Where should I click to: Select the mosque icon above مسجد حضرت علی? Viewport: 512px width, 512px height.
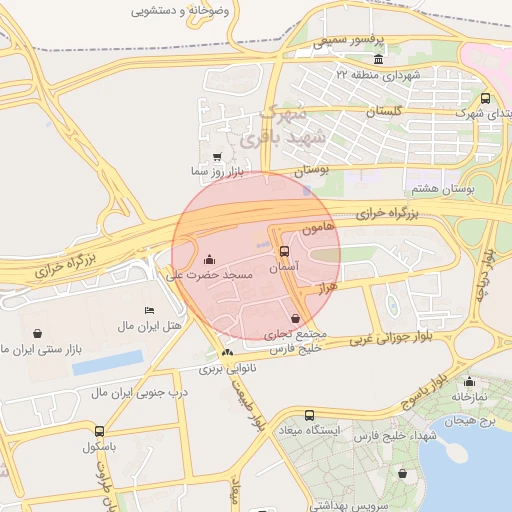coord(209,259)
